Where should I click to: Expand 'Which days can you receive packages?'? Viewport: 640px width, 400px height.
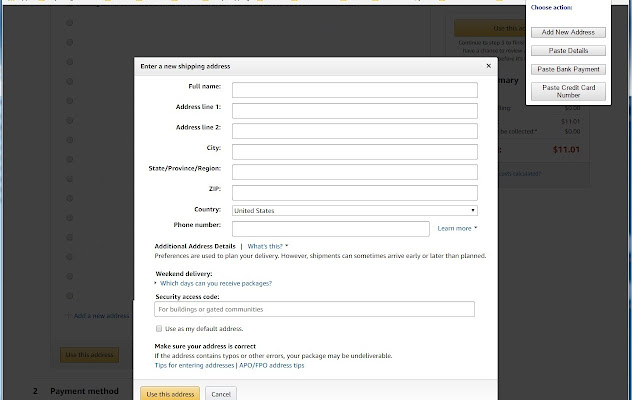[215, 283]
